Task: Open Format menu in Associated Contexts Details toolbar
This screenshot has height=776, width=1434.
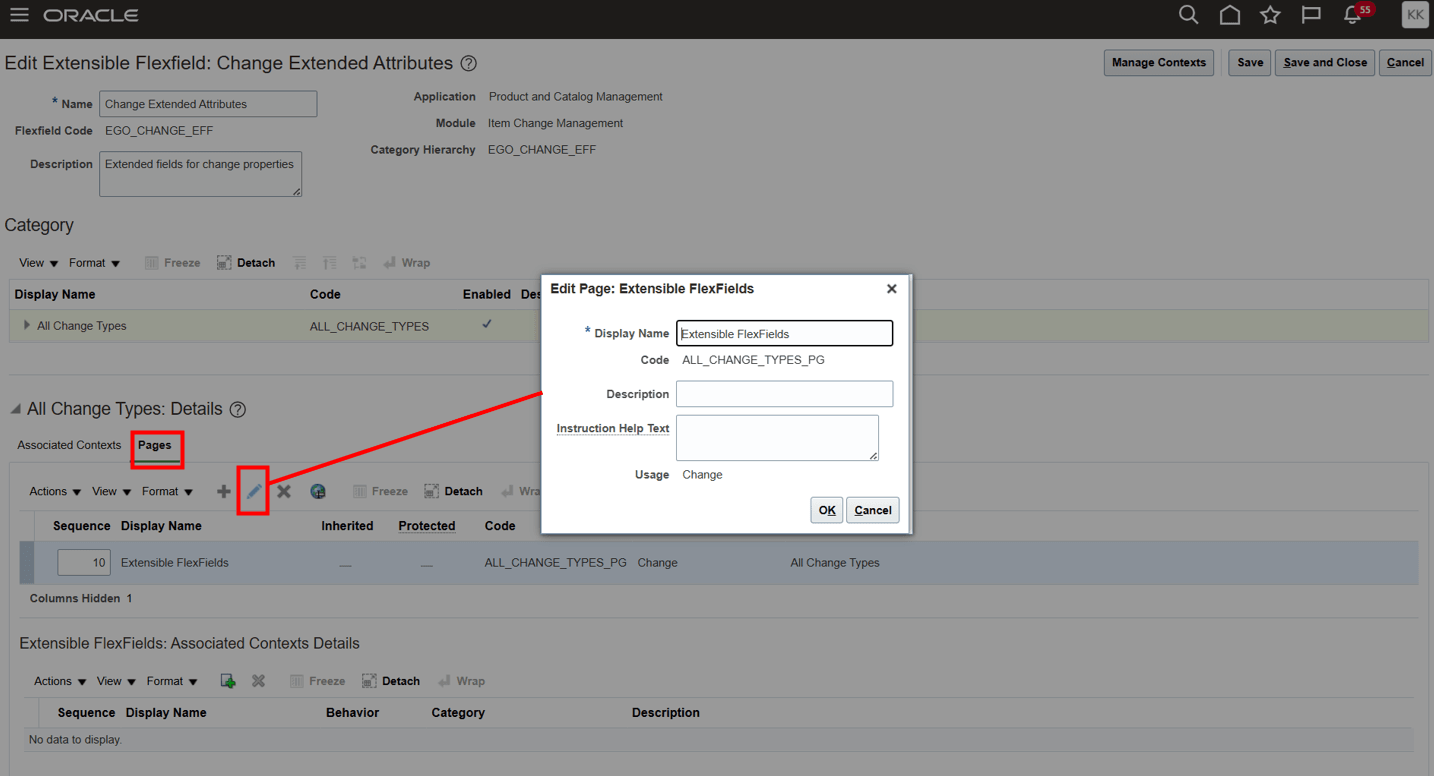Action: (173, 681)
